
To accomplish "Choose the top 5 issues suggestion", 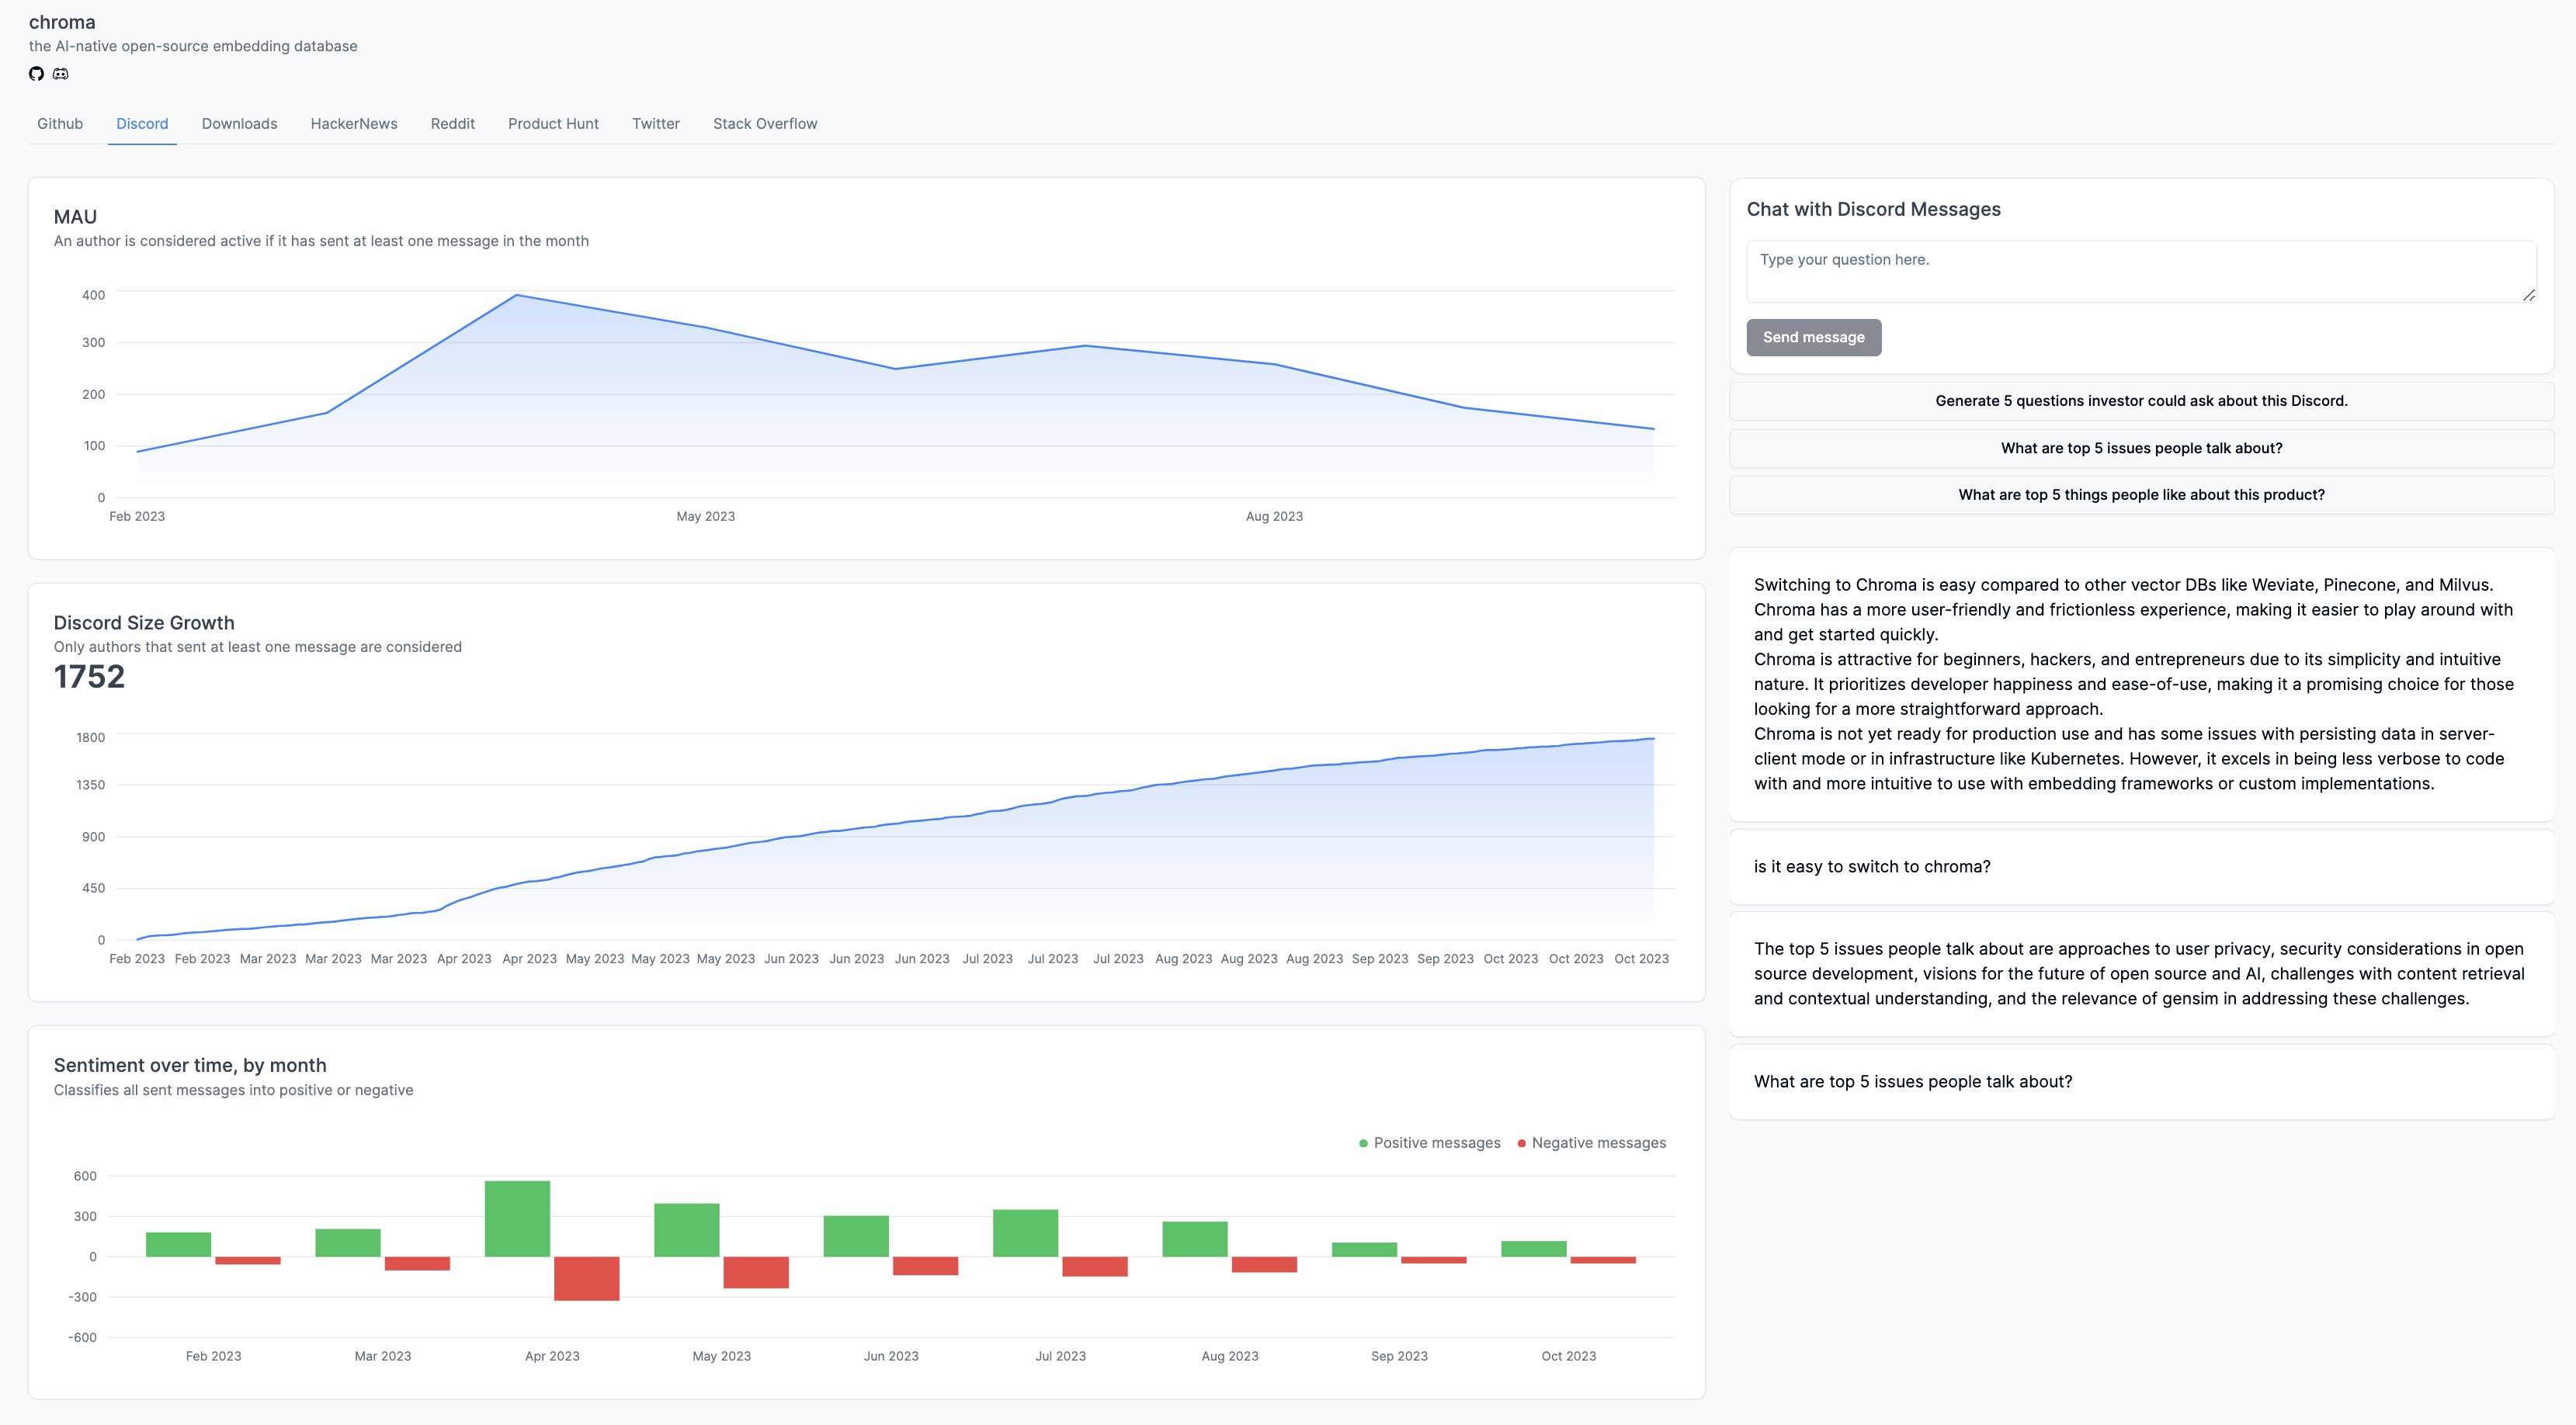I will click(2141, 448).
